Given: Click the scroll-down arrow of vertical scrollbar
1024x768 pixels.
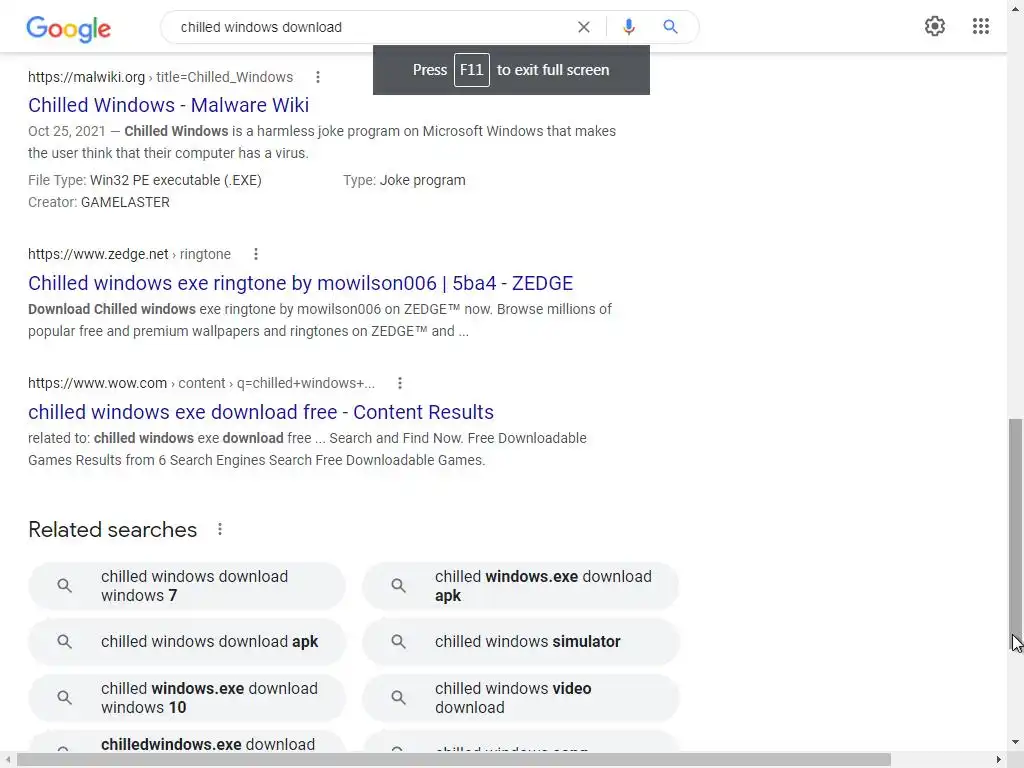Looking at the screenshot, I should click(x=1016, y=742).
